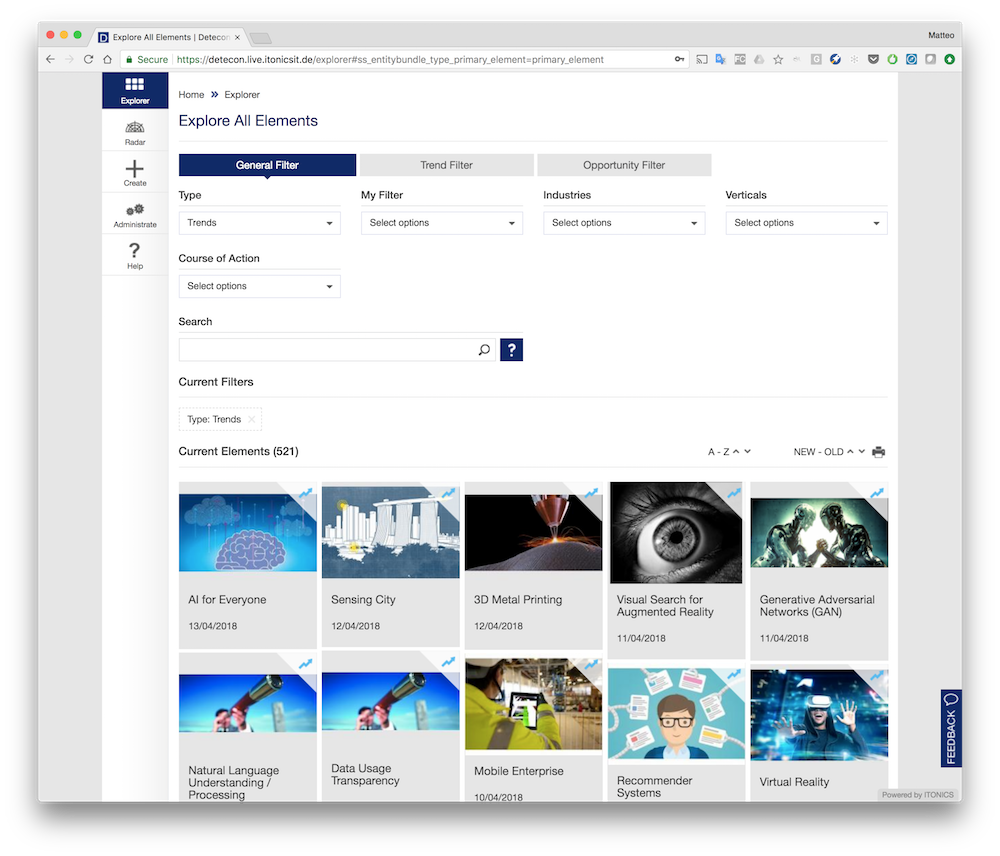Open the FEEDBACK side button
Screen dimensions: 1000x856
(951, 728)
